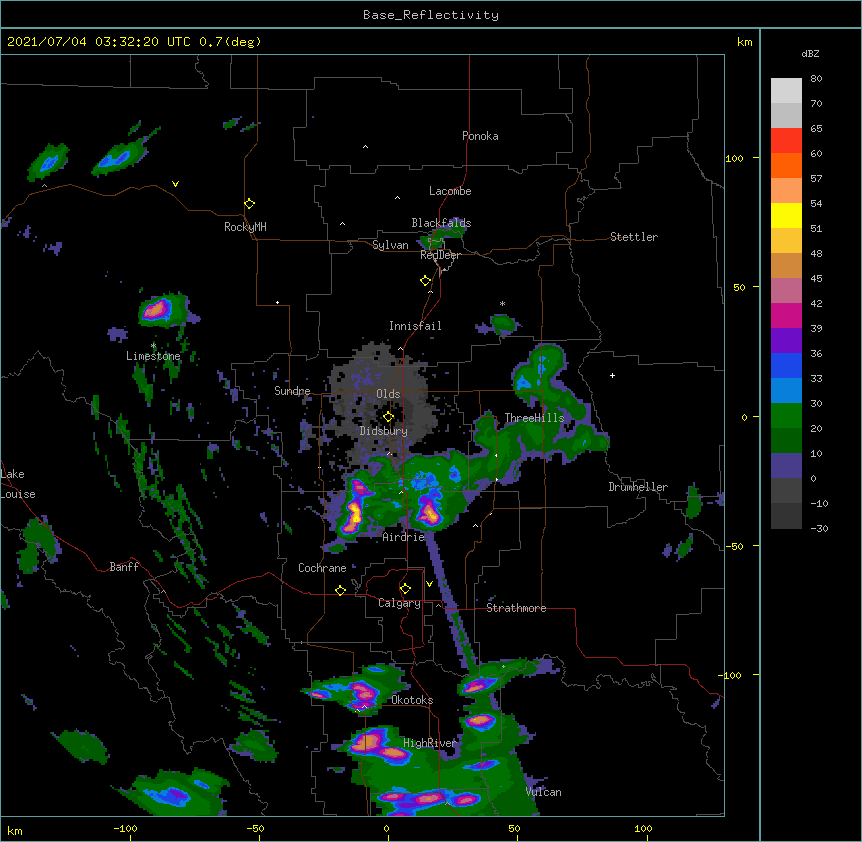Click the 50 tick on the vertical axis
This screenshot has width=862, height=842.
tap(739, 287)
